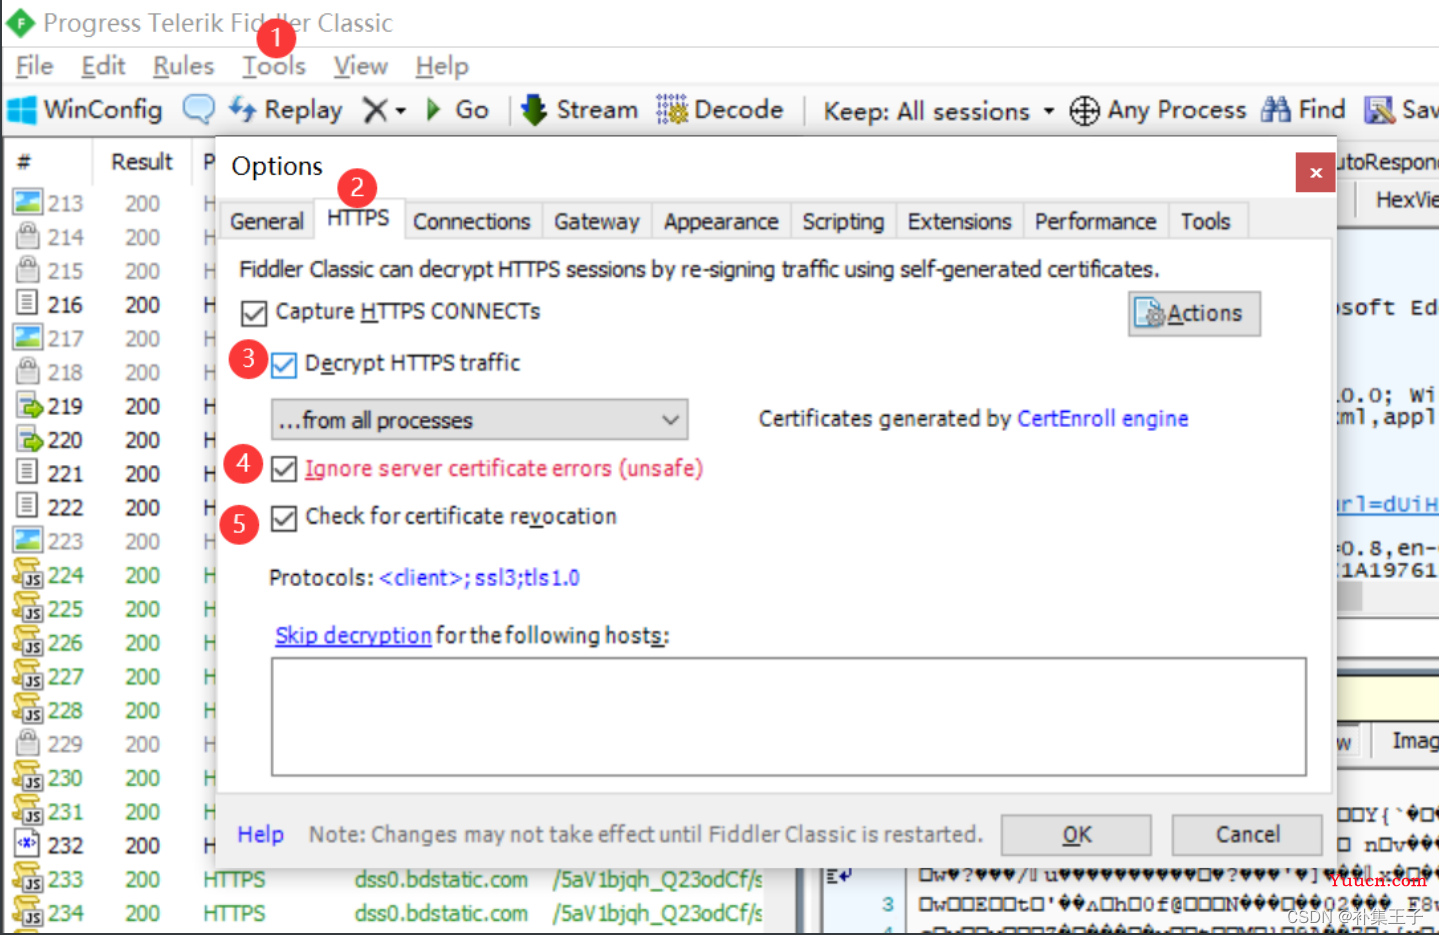The image size is (1439, 935).
Task: Open the Help menu
Action: pos(442,66)
